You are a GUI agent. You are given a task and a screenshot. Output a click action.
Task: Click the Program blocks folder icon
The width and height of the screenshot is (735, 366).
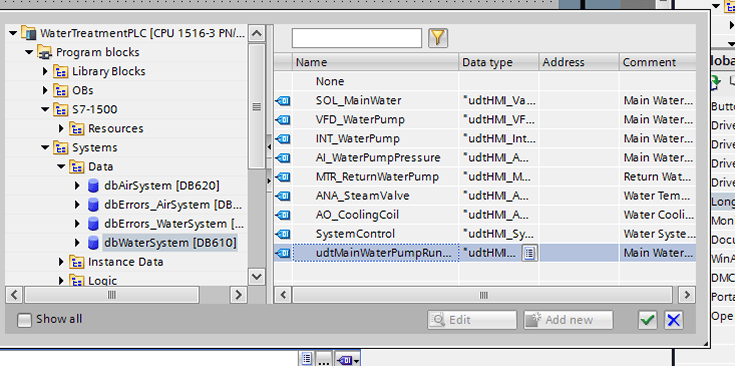coord(45,52)
